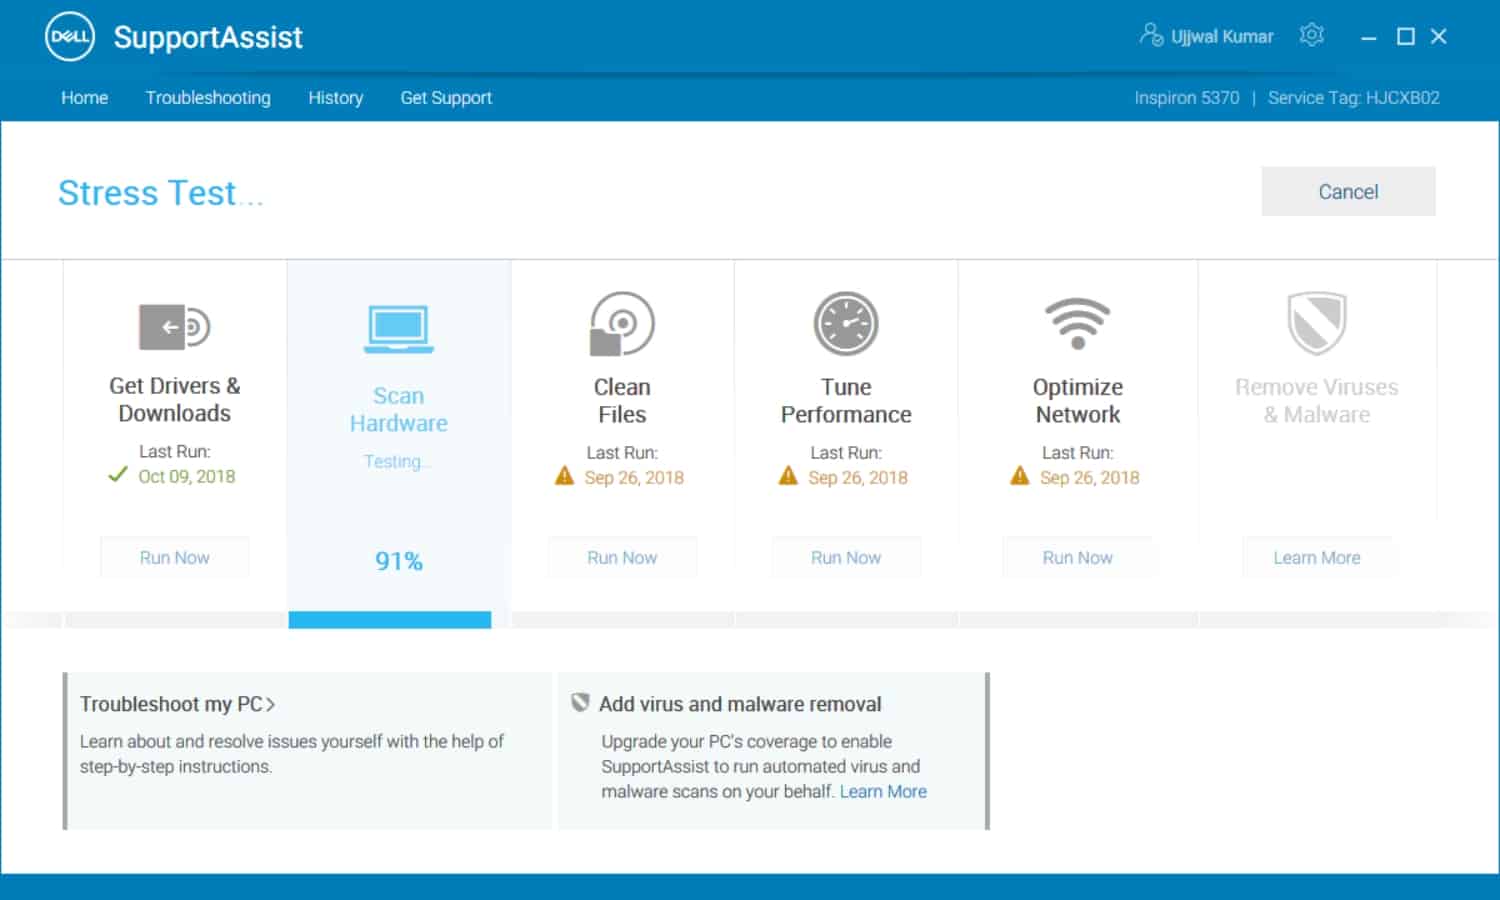Click the Ujjwal Kumar username
Screen dimensions: 1500x900
coord(1222,37)
